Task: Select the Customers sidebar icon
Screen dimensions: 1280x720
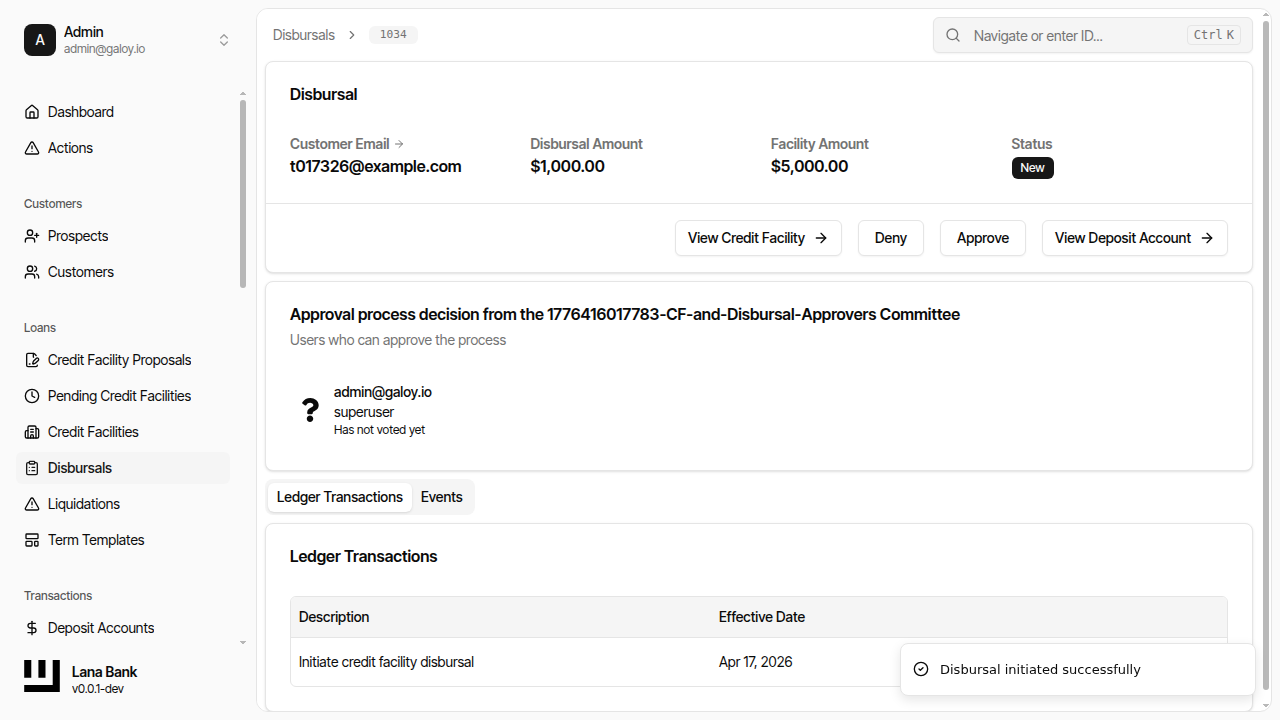Action: pos(31,271)
